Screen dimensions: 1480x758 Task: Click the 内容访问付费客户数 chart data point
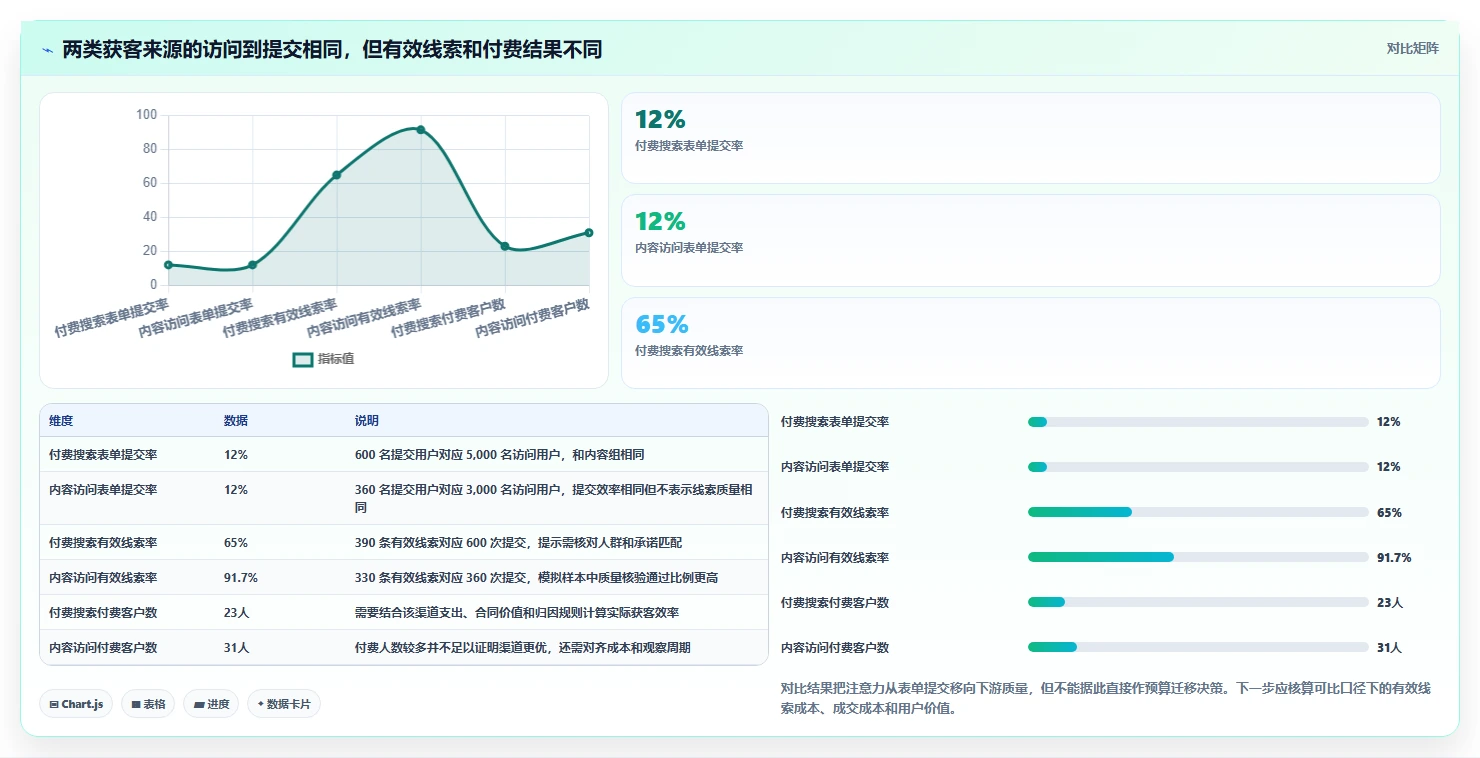[589, 232]
